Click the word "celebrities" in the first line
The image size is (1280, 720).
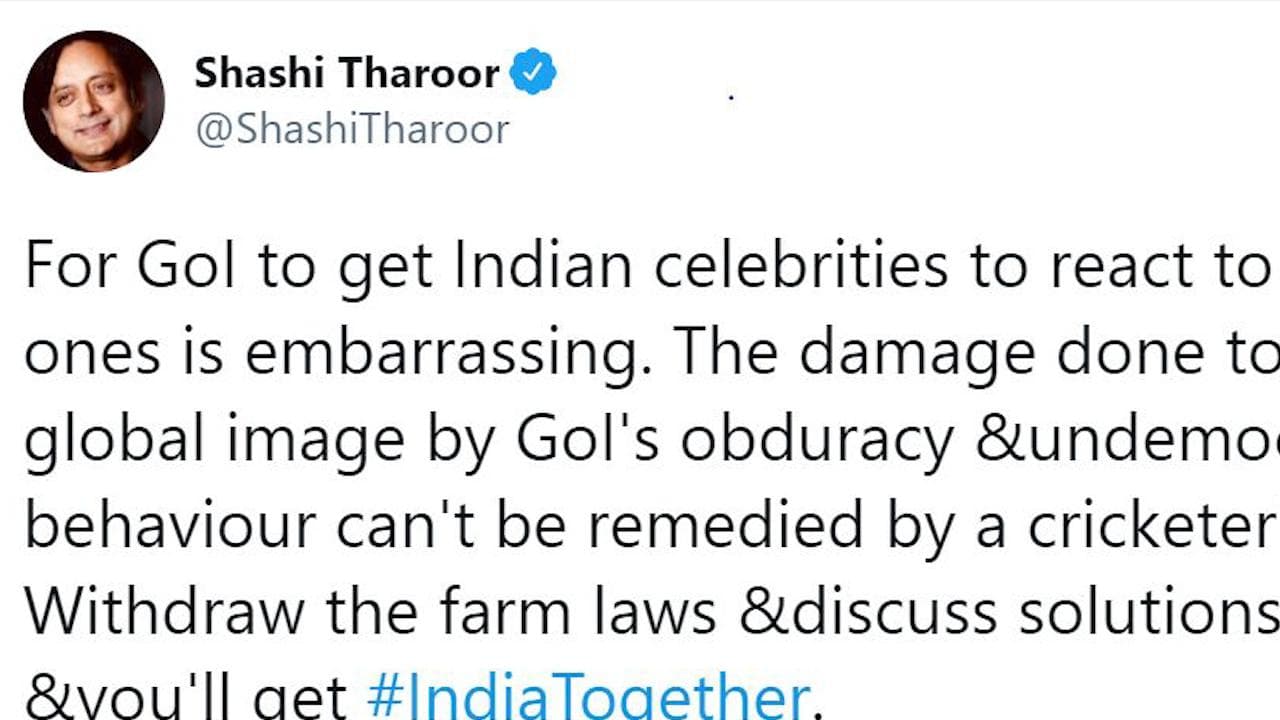pyautogui.click(x=798, y=268)
